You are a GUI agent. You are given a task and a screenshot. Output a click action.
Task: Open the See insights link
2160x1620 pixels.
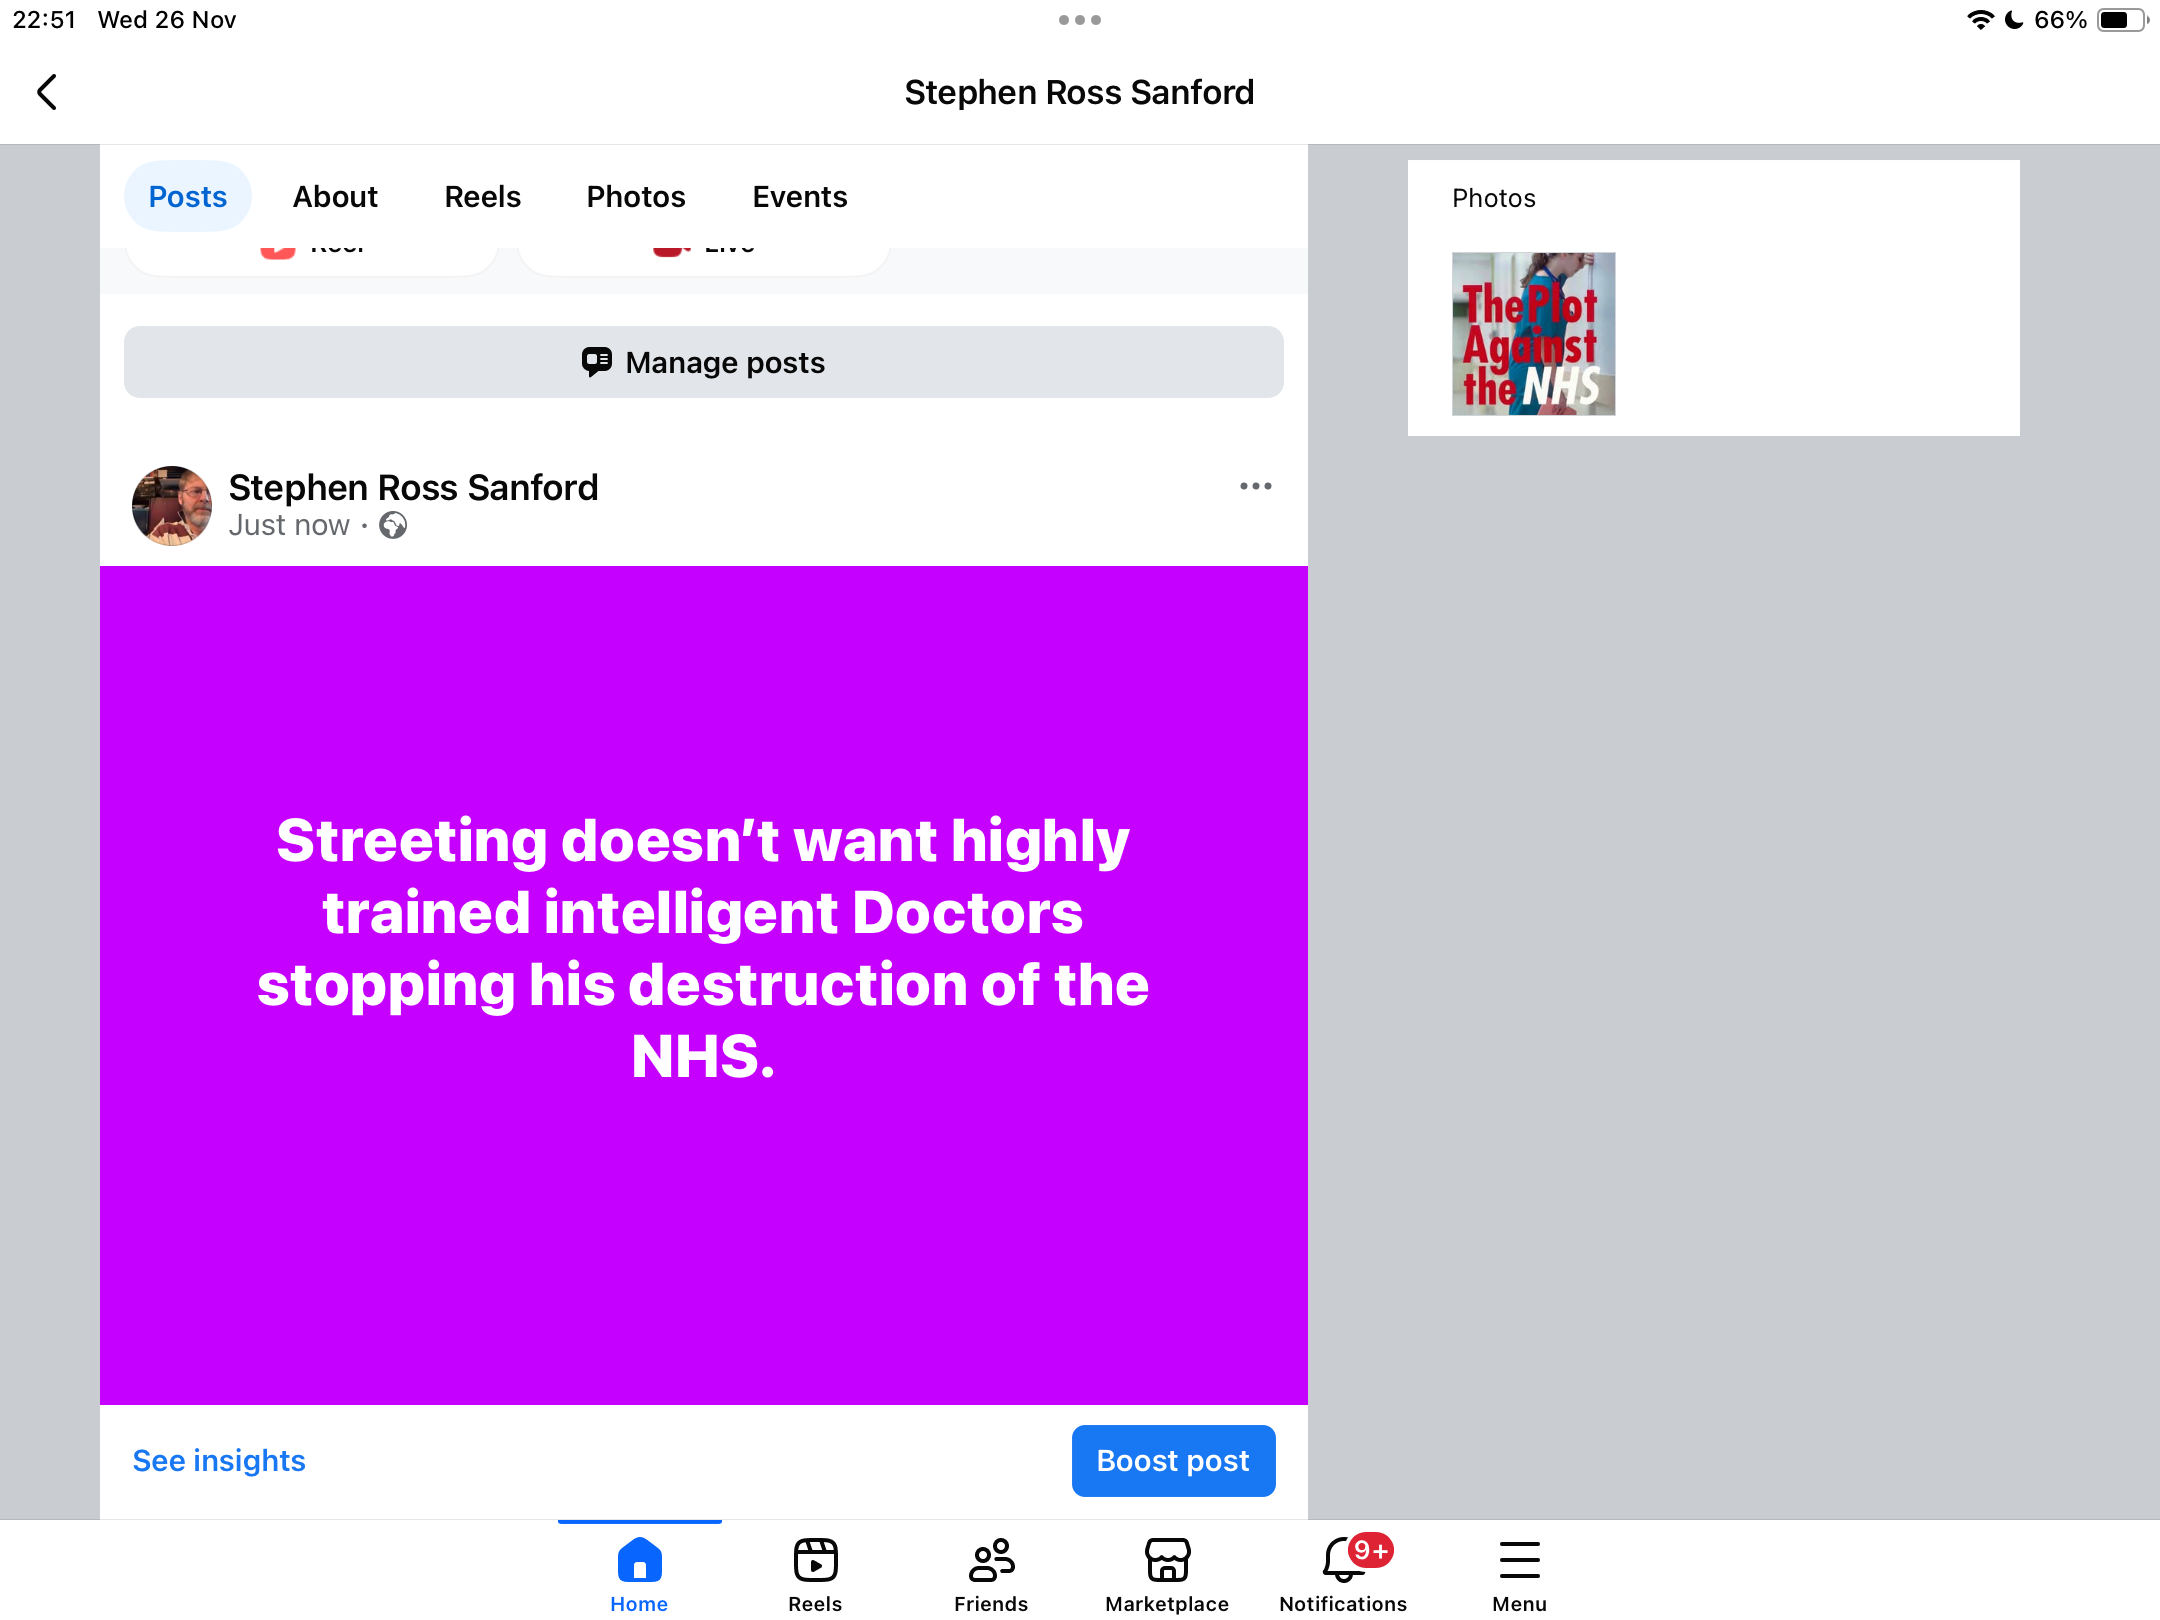[219, 1461]
